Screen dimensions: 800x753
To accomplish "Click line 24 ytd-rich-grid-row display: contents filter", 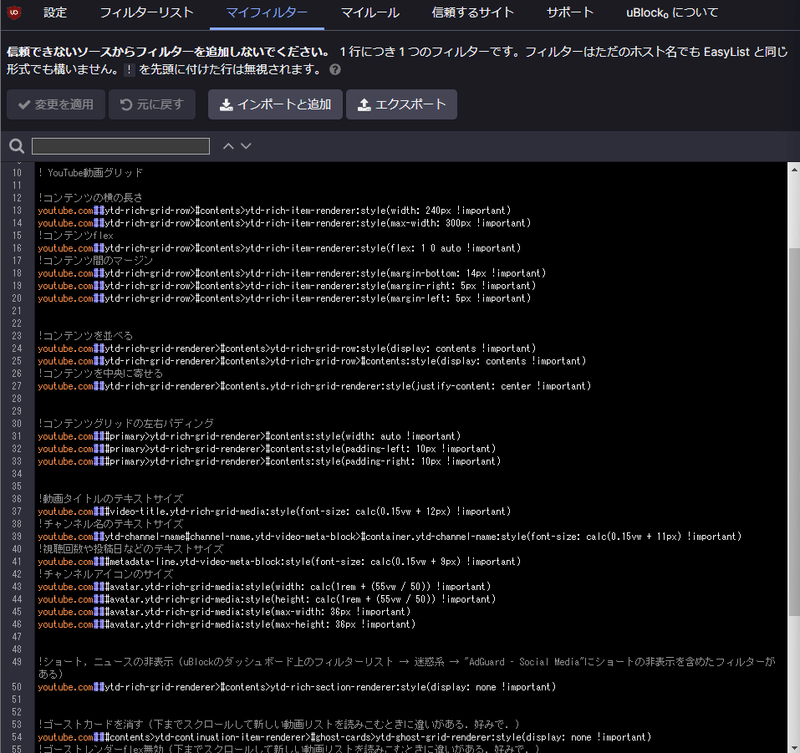I will 287,348.
